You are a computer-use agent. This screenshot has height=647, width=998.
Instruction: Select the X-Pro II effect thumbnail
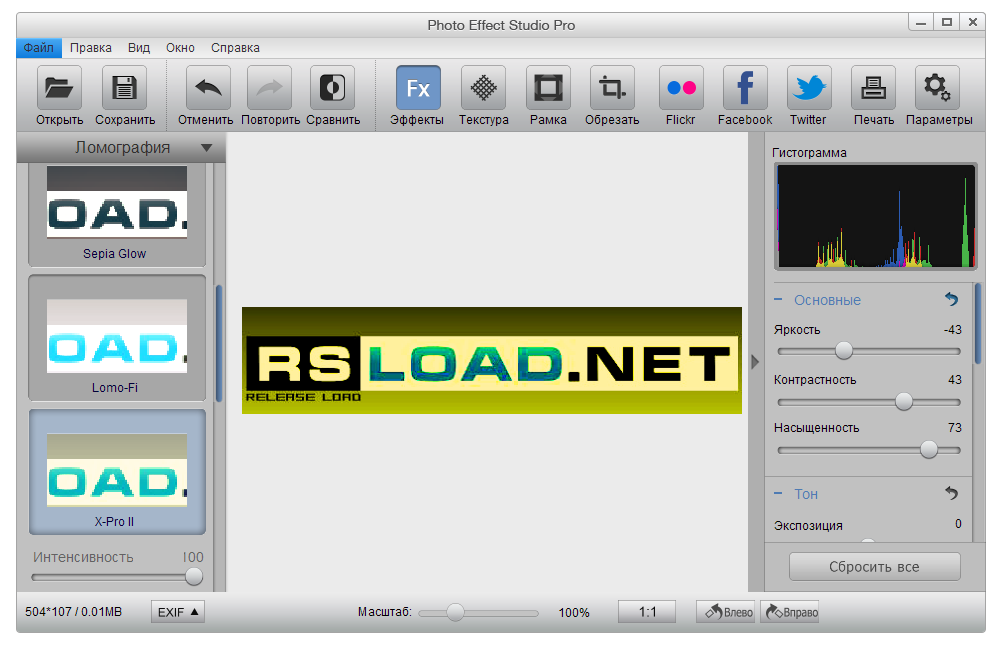pyautogui.click(x=117, y=470)
